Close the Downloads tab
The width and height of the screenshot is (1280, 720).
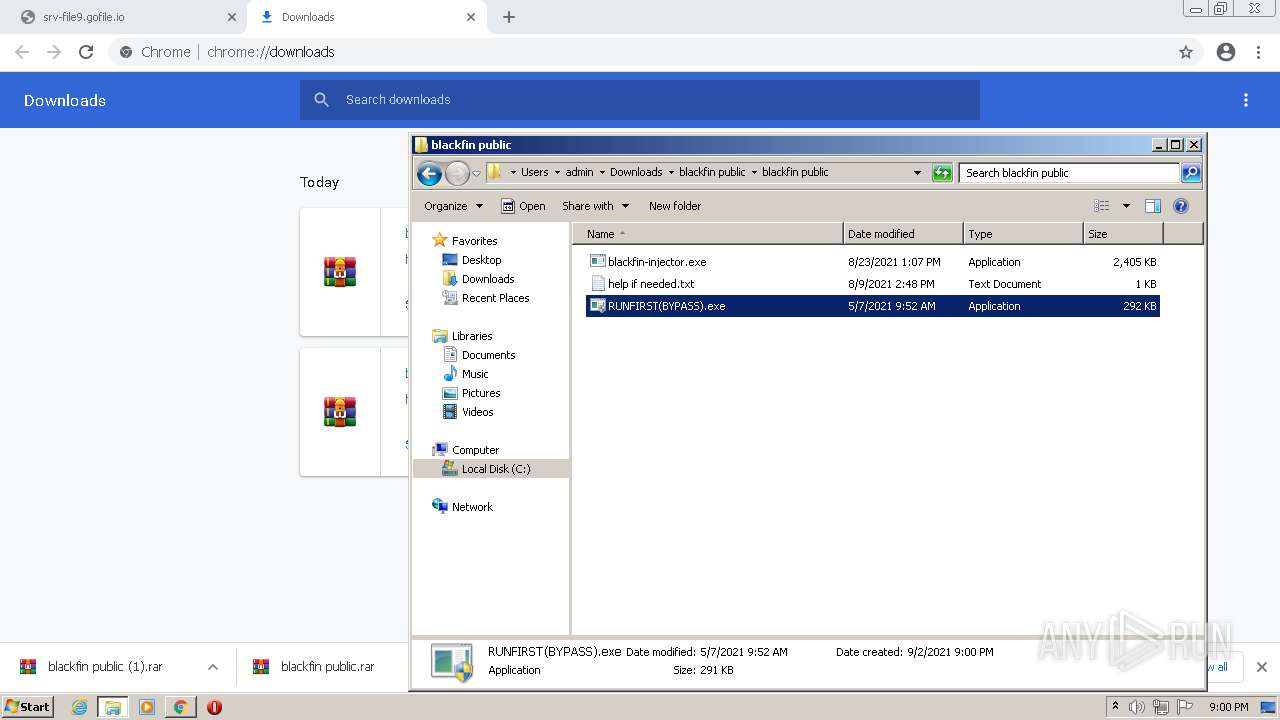[471, 17]
